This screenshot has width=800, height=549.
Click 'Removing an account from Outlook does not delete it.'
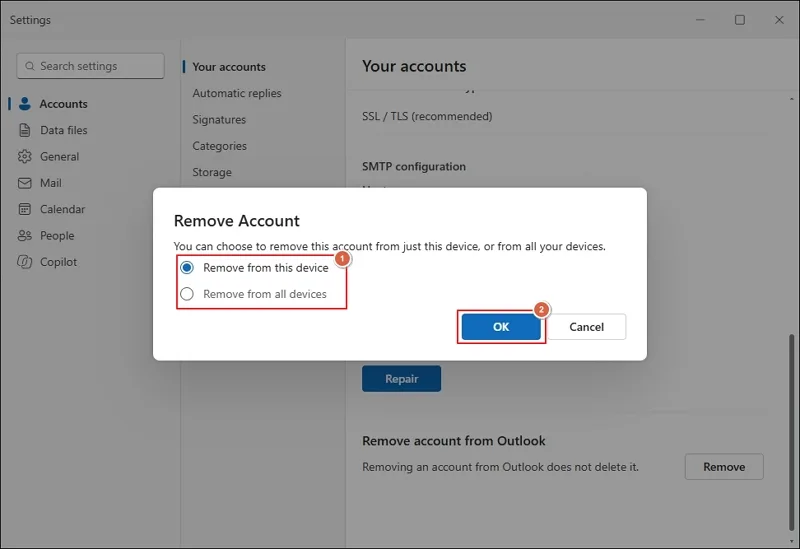tap(500, 467)
